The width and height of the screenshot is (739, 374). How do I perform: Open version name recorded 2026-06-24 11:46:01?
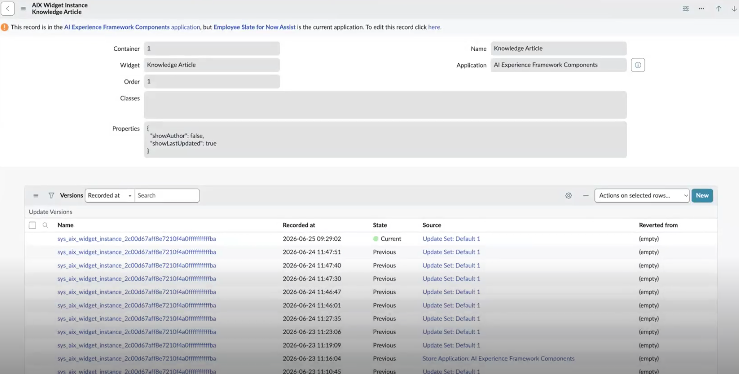(137, 305)
